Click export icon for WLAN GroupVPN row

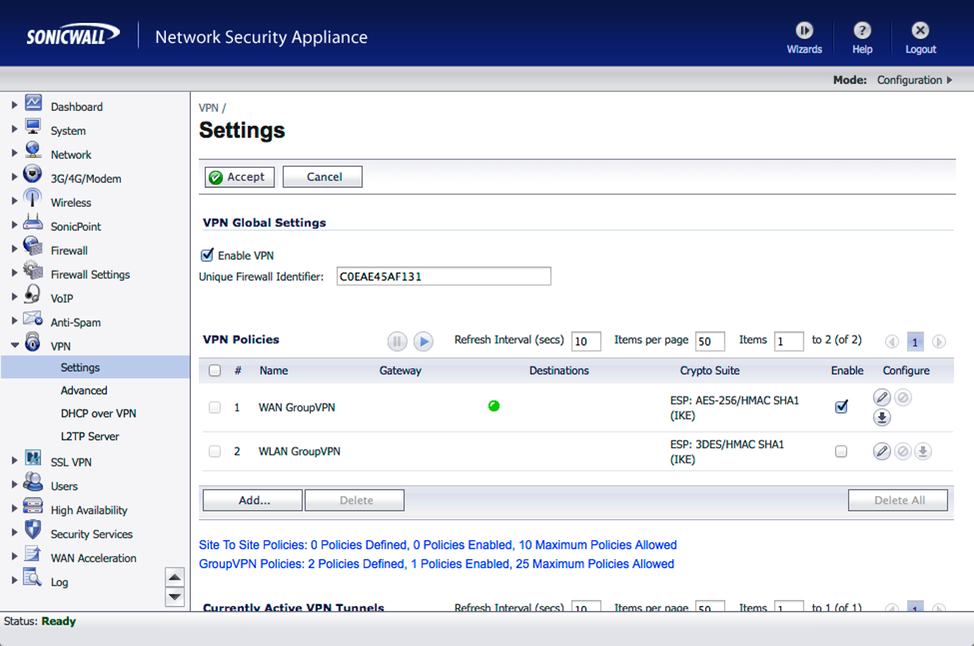(x=923, y=451)
